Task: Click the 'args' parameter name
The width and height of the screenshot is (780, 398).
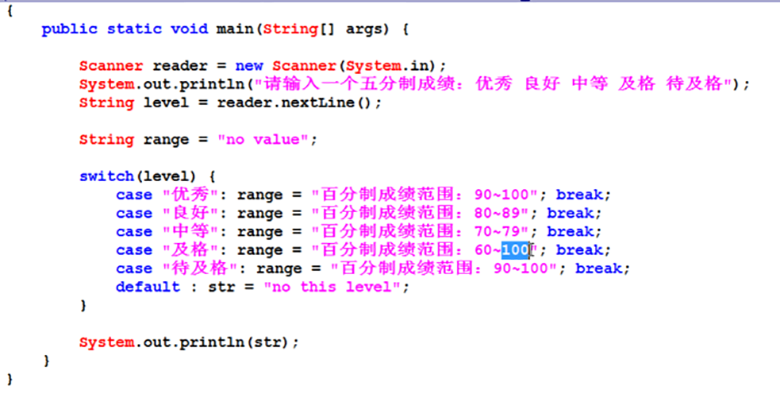Action: pyautogui.click(x=364, y=30)
